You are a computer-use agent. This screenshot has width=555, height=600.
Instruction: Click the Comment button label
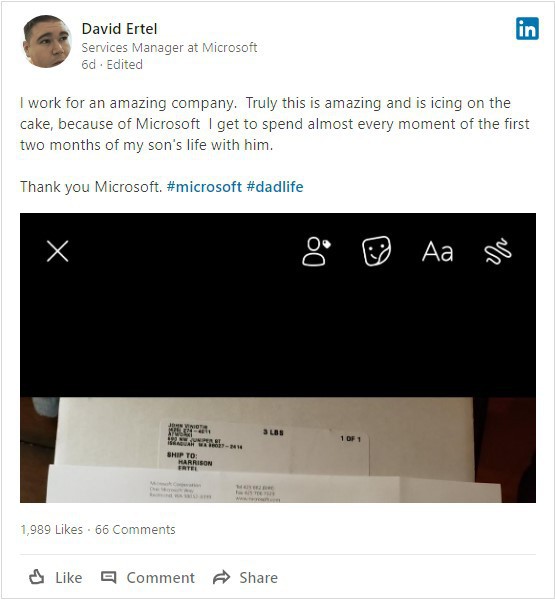160,577
